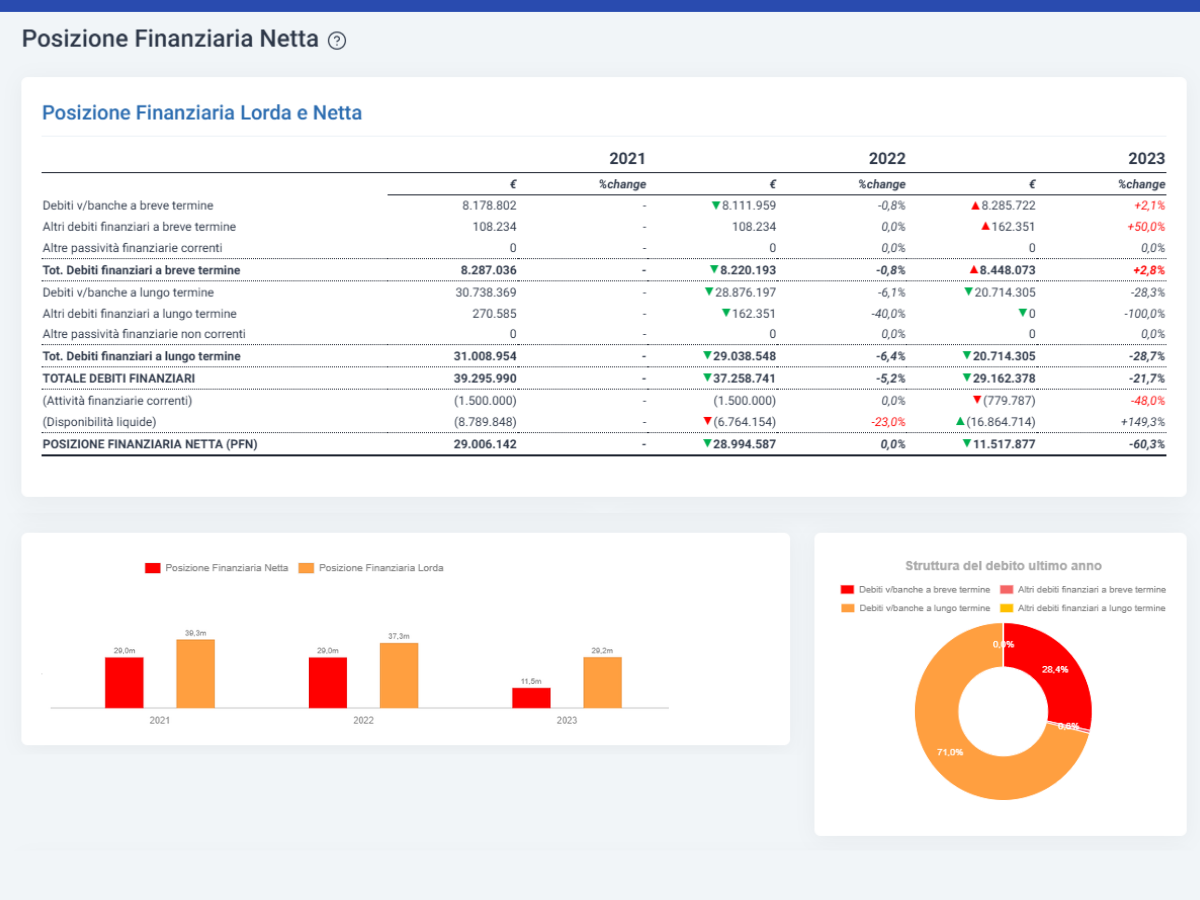Click the -48,0% change value

[x=1147, y=400]
